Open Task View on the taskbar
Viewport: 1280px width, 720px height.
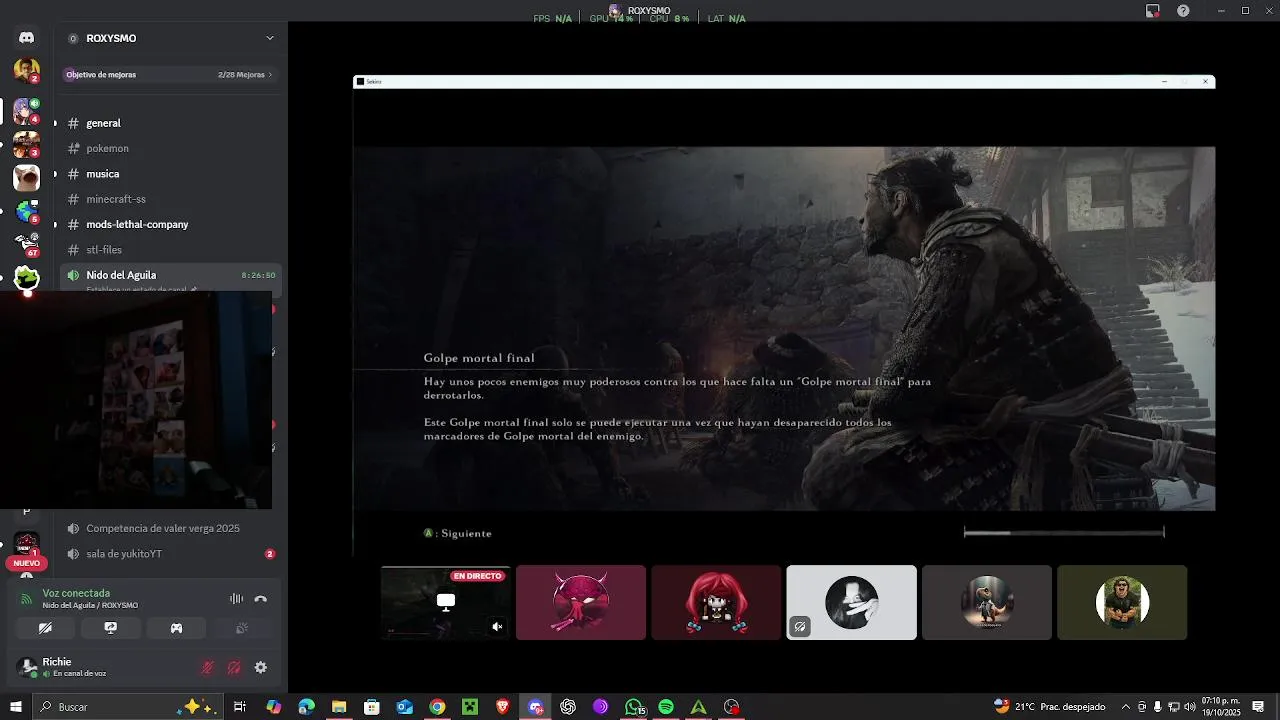240,707
